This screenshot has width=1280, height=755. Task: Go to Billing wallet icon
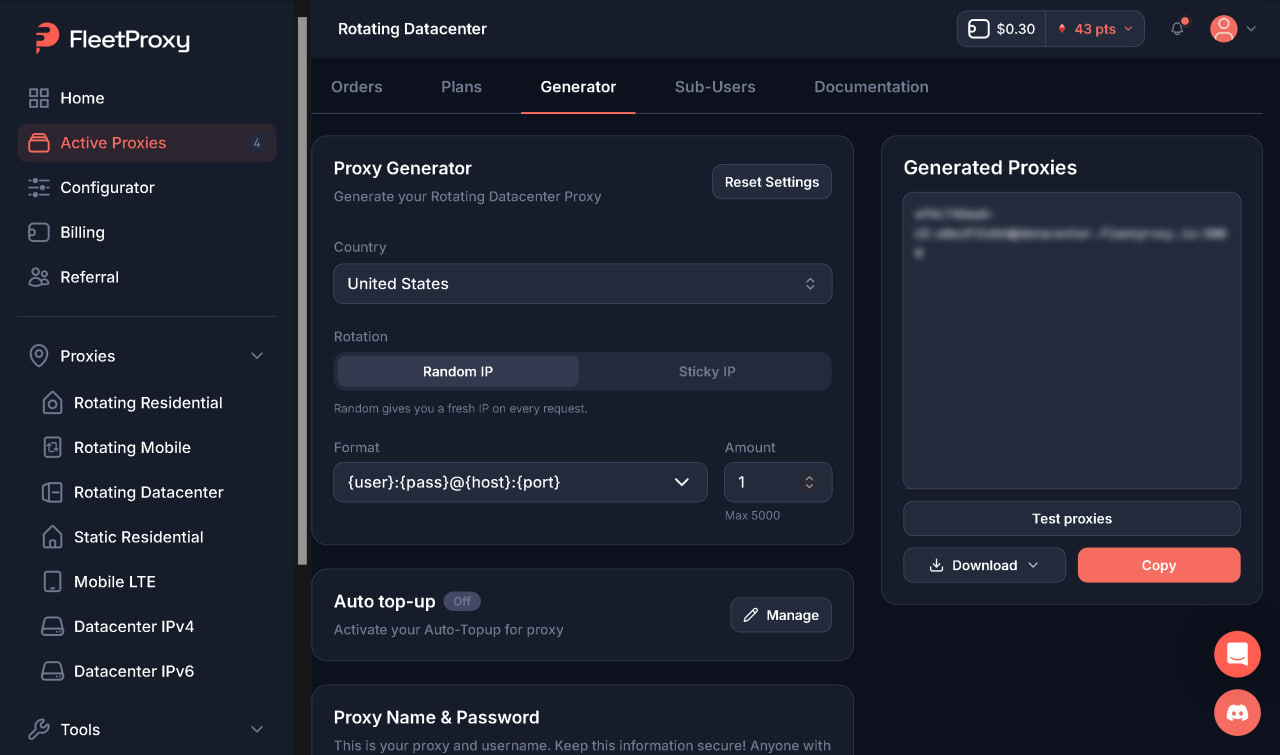click(x=39, y=232)
